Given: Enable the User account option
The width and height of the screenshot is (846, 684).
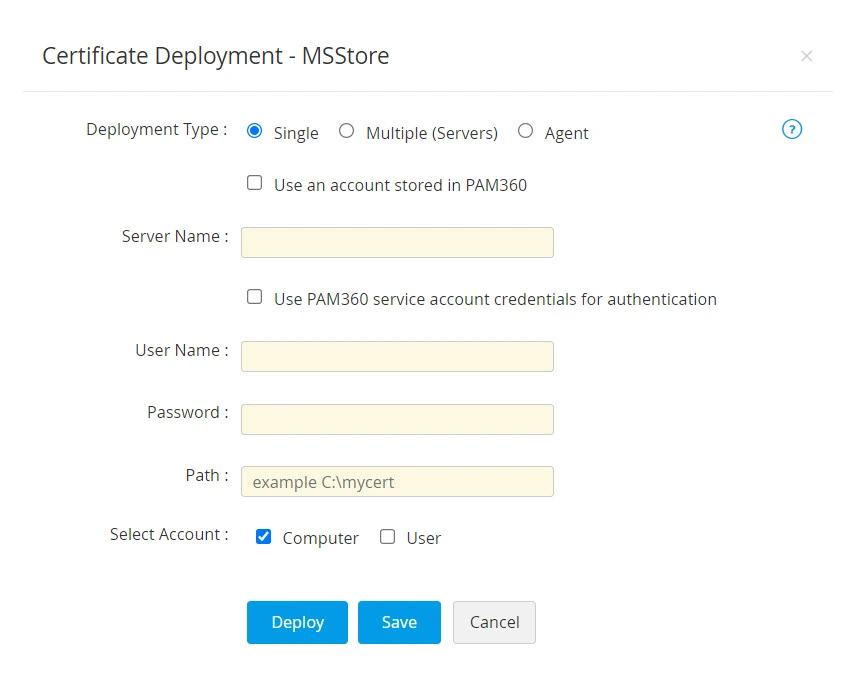Looking at the screenshot, I should tap(387, 536).
